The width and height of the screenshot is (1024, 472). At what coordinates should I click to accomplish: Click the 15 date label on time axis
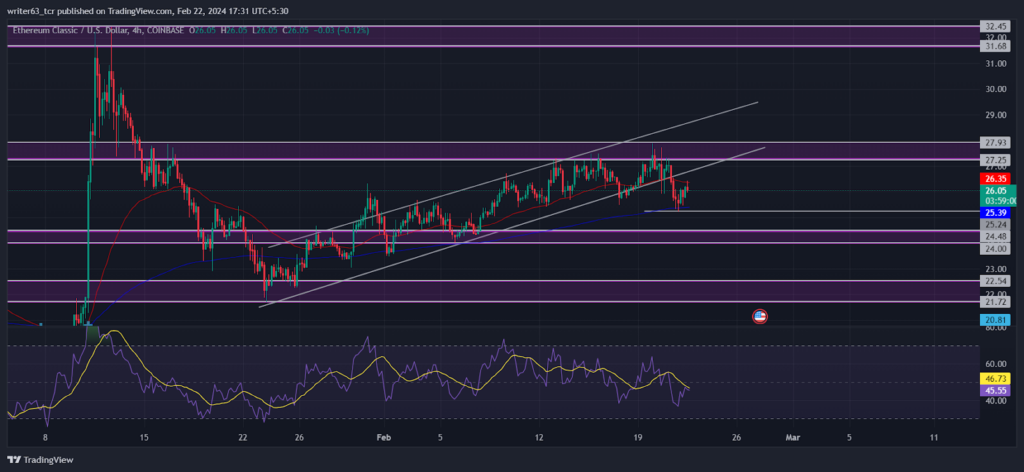click(144, 437)
